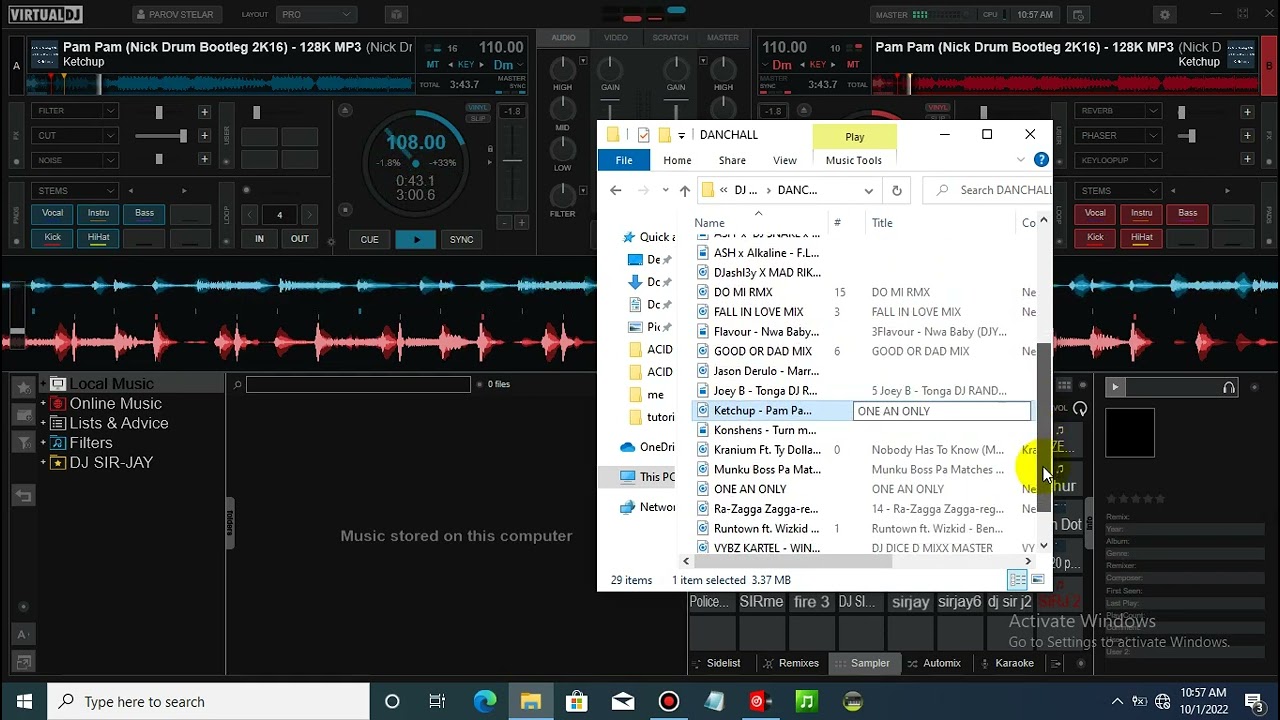Switch to Explorer View ribbon tab
The height and width of the screenshot is (720, 1280).
point(785,160)
